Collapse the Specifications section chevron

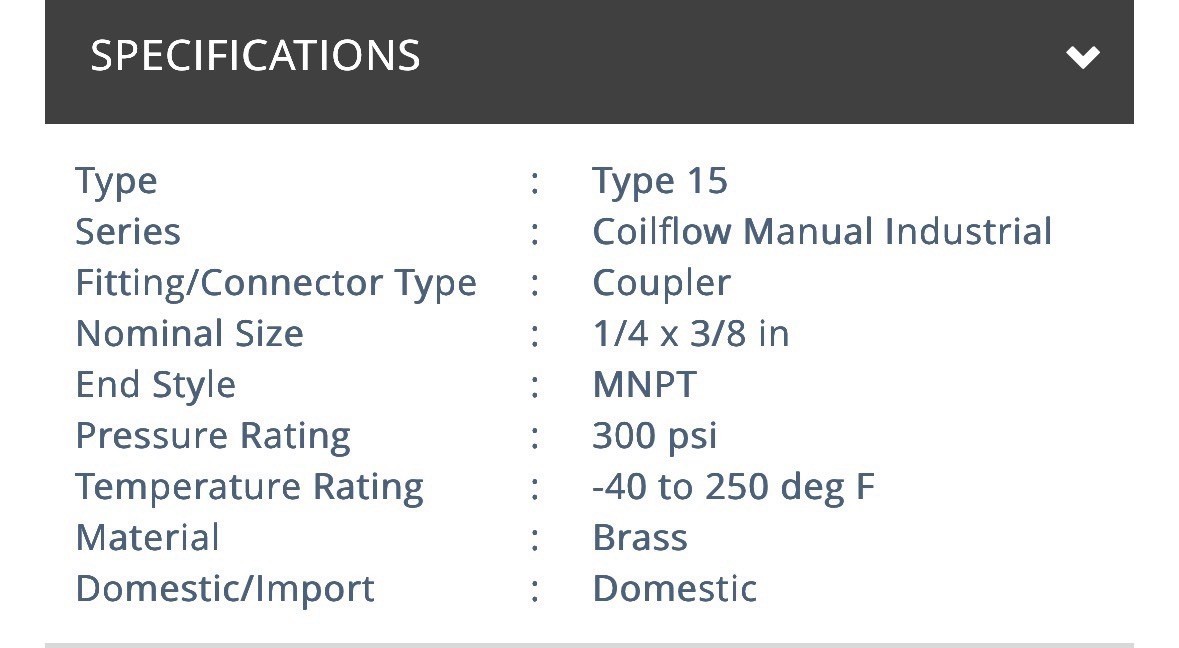point(1082,57)
